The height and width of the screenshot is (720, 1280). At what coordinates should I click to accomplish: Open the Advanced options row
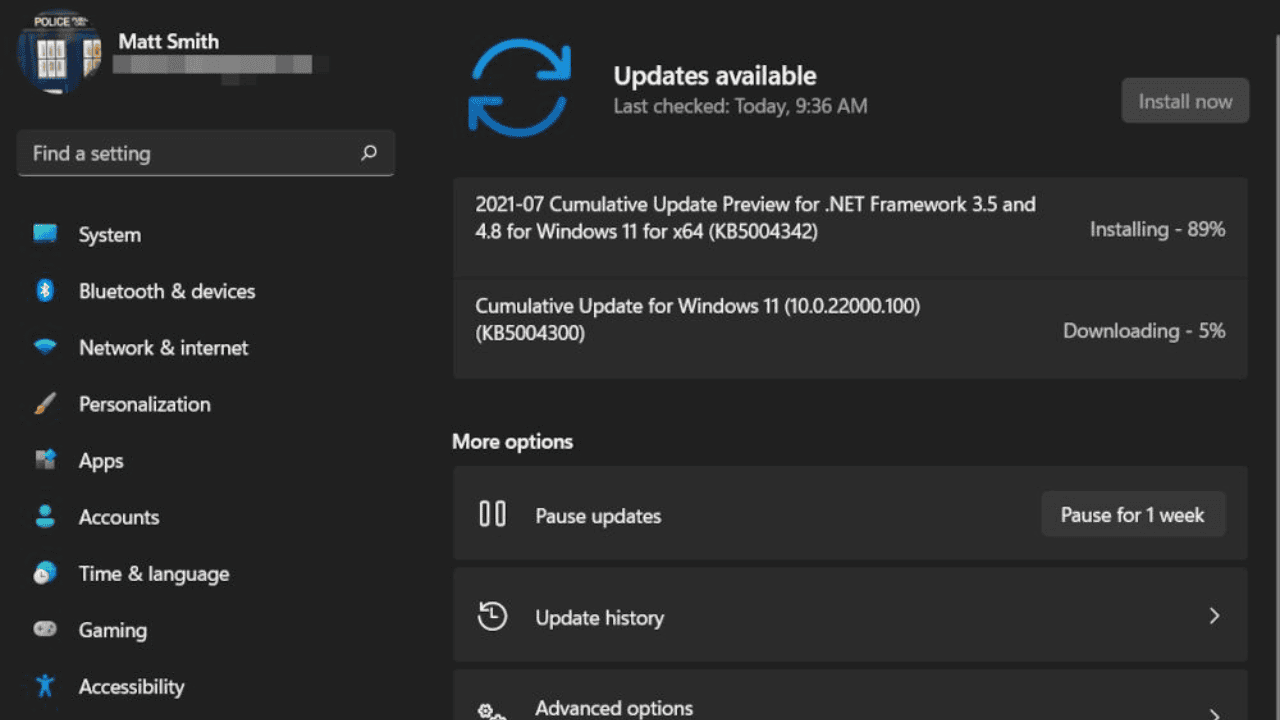click(850, 695)
